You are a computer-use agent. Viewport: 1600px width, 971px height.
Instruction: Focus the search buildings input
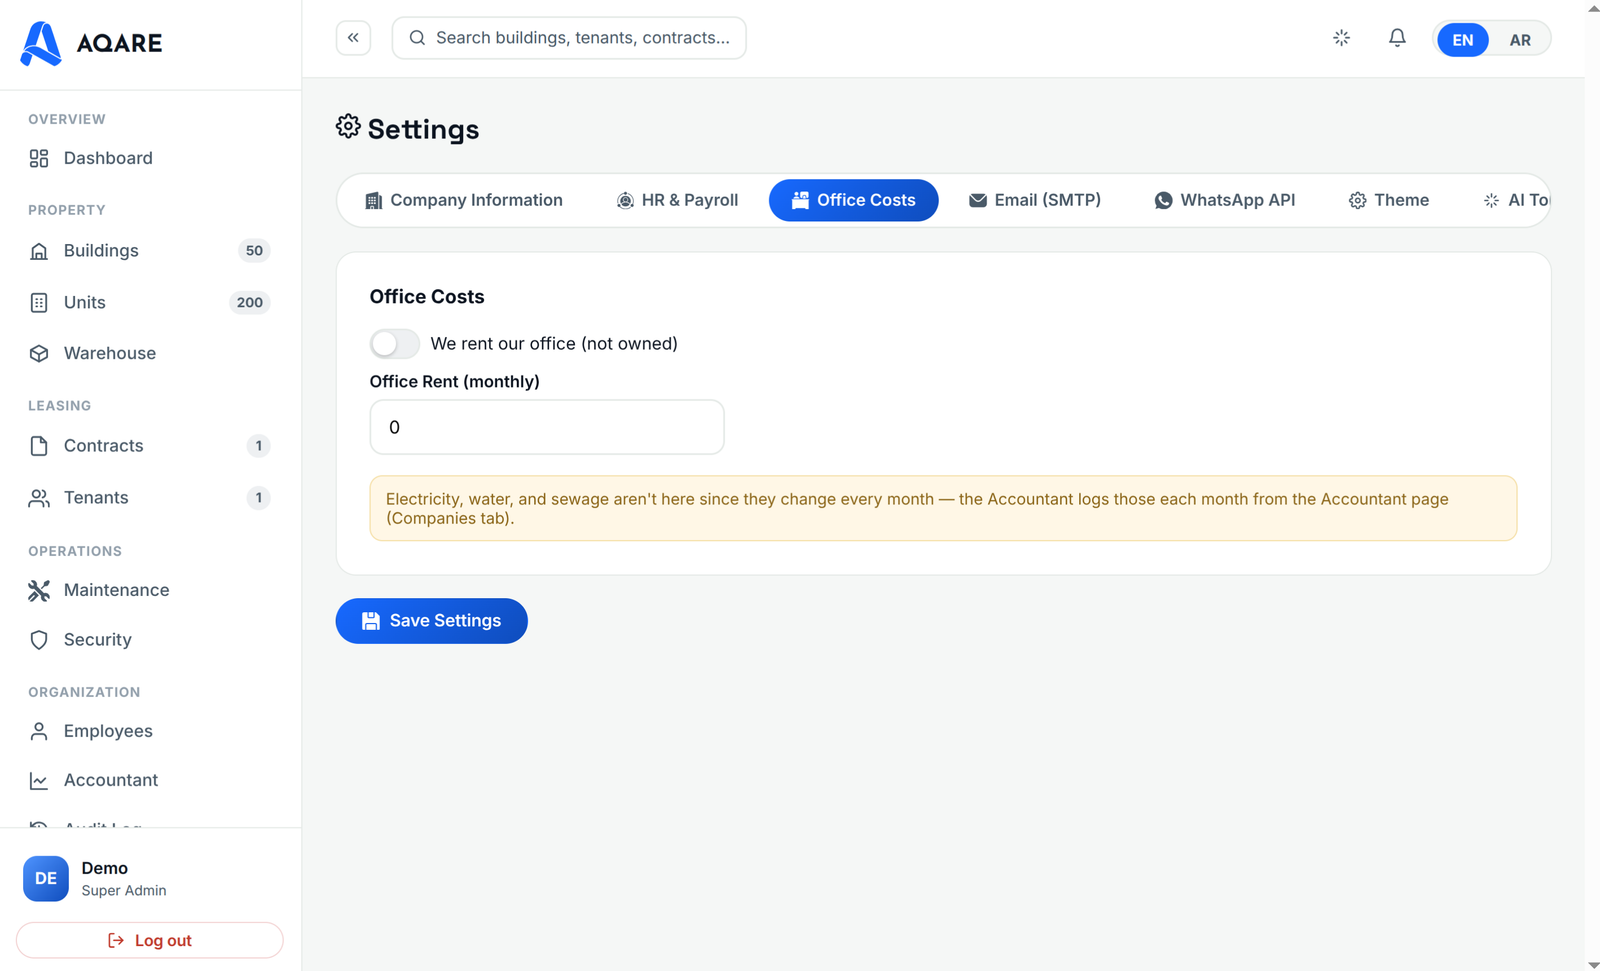[569, 38]
